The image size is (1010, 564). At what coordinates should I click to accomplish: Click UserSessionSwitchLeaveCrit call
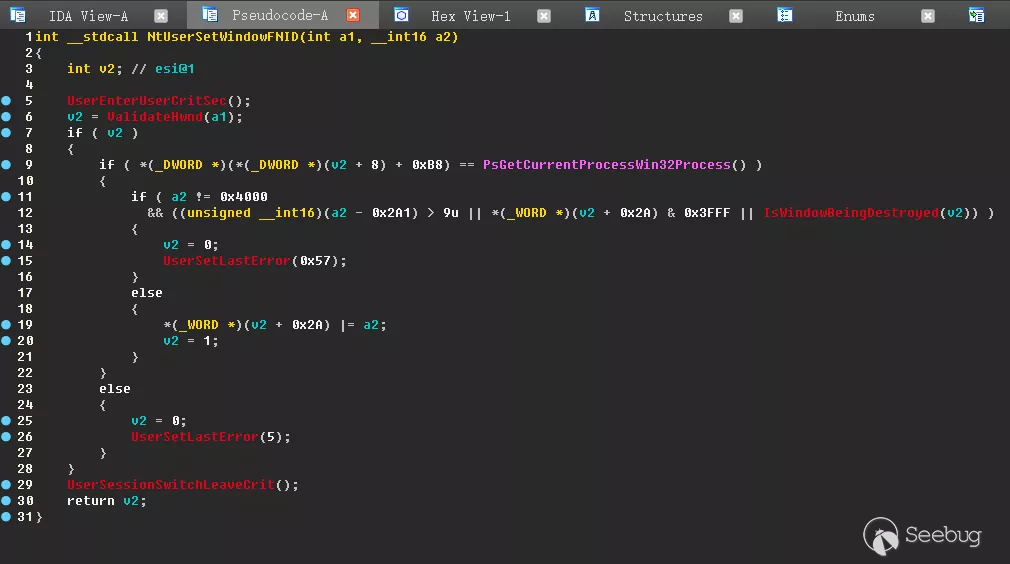tap(171, 484)
